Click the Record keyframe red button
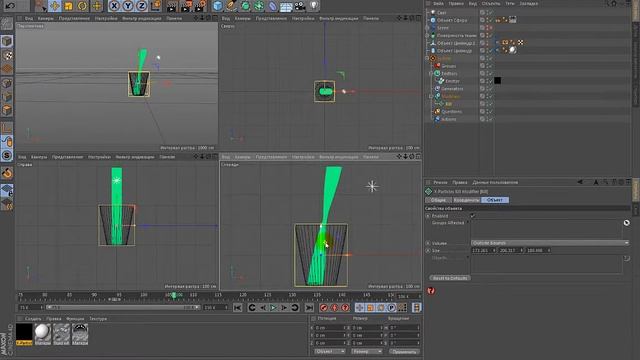 [x=324, y=308]
